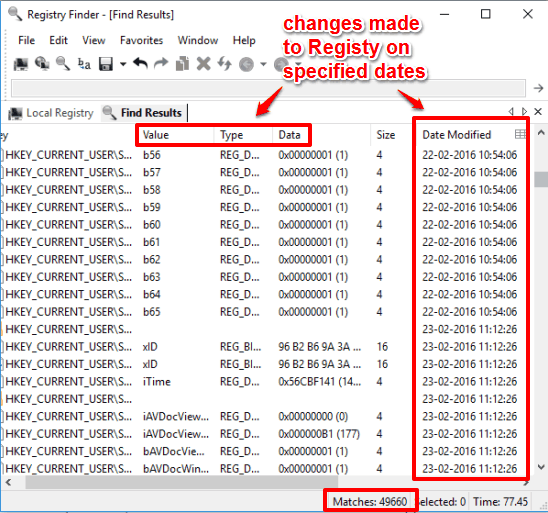Open the Replace (b→a) tool
548x513 pixels.
(84, 64)
